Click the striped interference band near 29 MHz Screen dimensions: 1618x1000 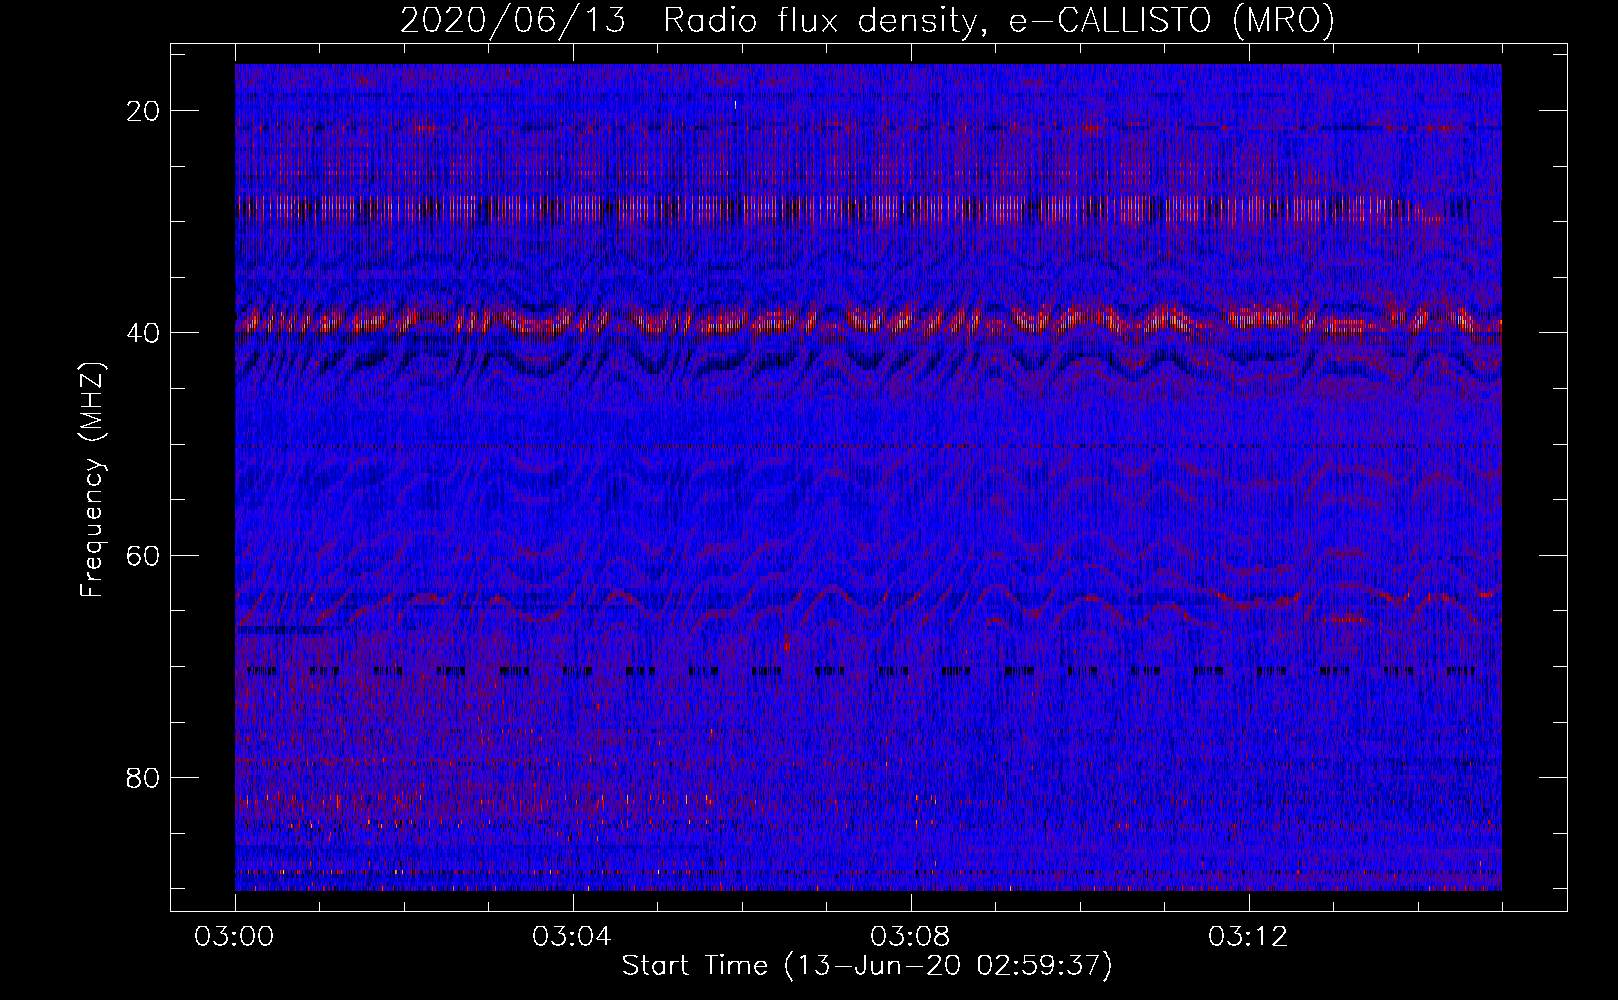coord(850,210)
